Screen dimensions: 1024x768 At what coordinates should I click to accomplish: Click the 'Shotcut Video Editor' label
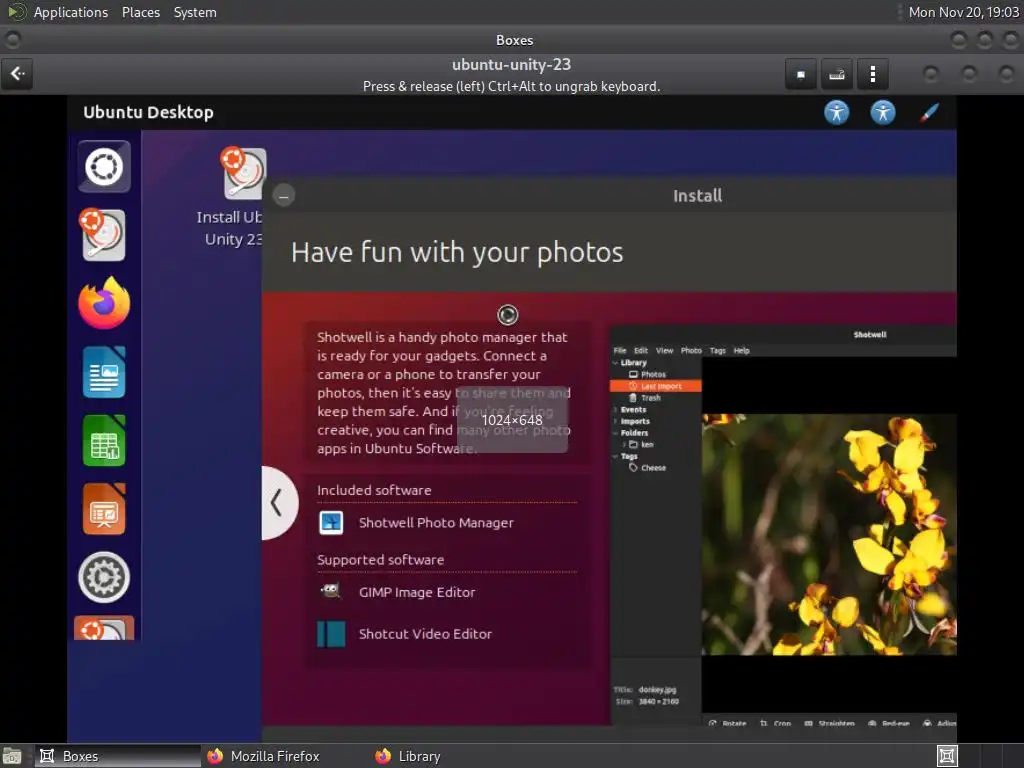point(425,633)
